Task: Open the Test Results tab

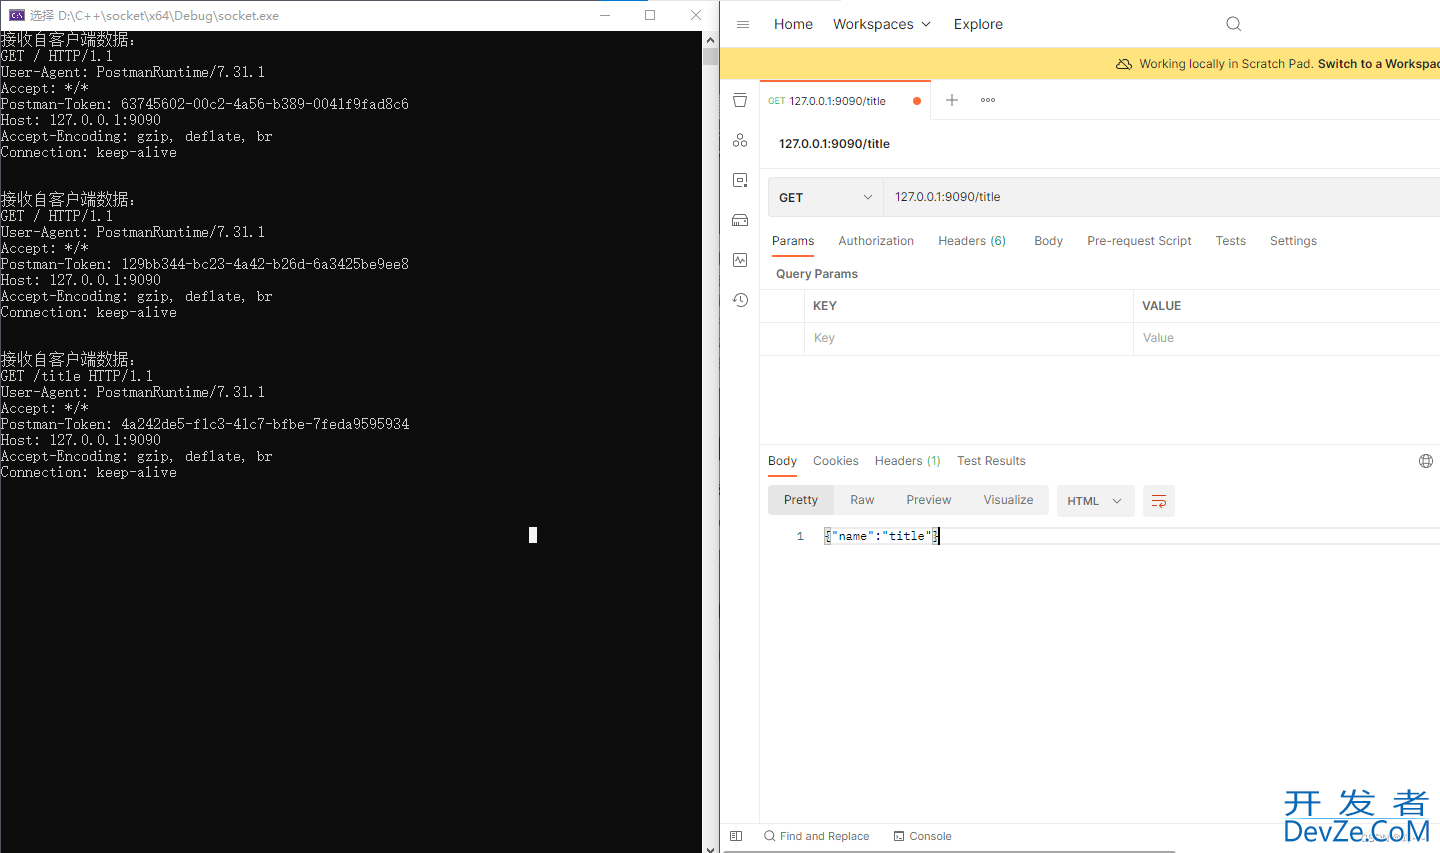Action: (991, 461)
